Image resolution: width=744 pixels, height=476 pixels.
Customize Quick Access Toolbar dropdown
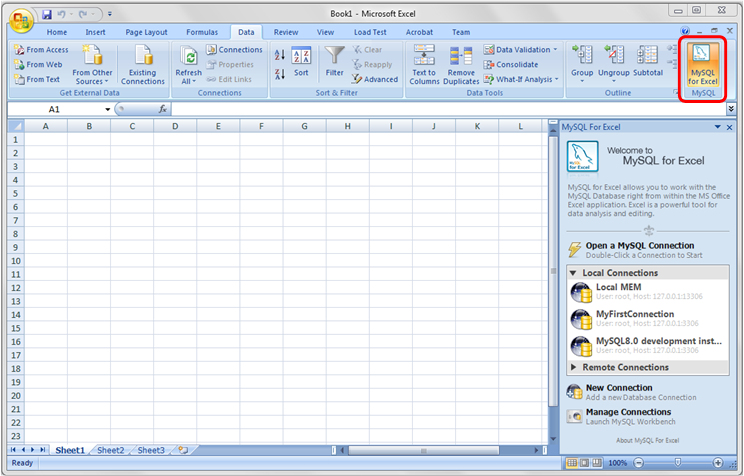pyautogui.click(x=110, y=14)
